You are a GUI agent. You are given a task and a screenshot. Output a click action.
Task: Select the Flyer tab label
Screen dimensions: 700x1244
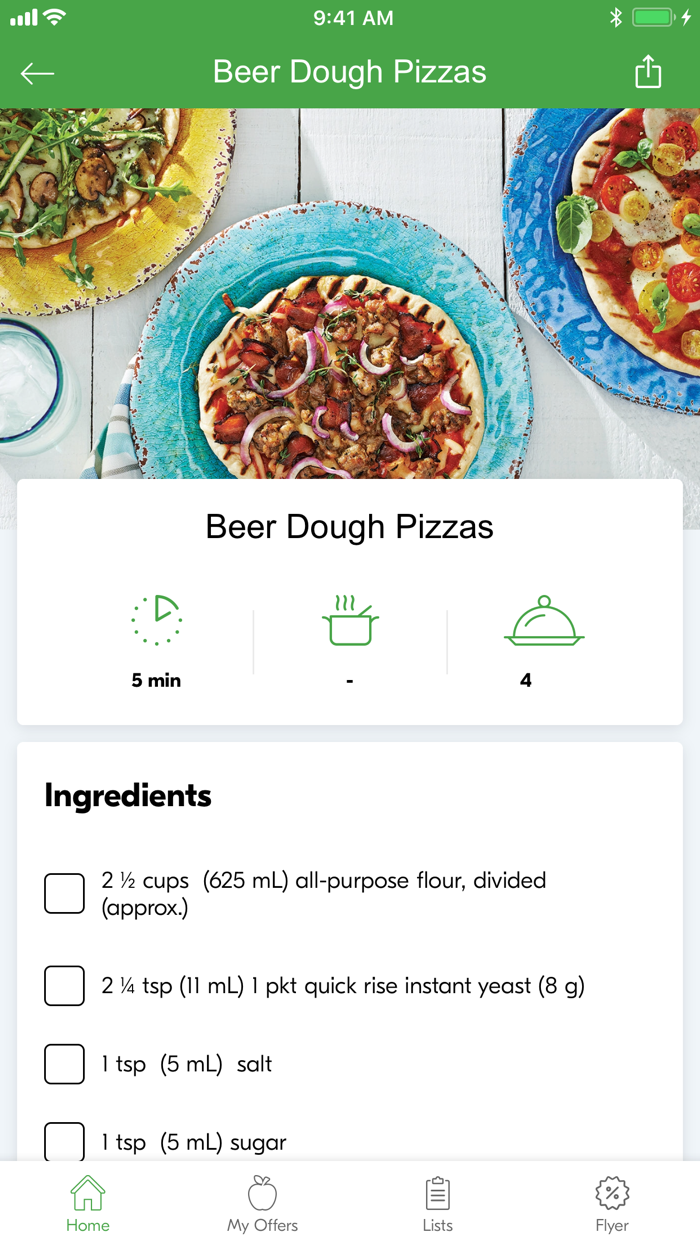point(611,1225)
